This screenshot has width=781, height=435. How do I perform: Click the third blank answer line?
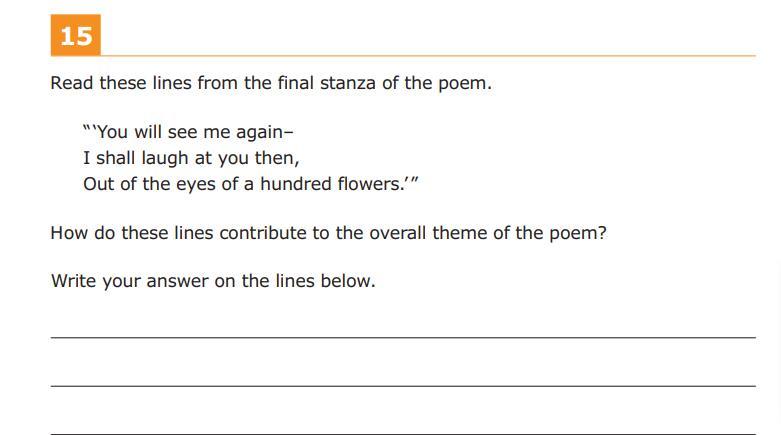point(403,432)
